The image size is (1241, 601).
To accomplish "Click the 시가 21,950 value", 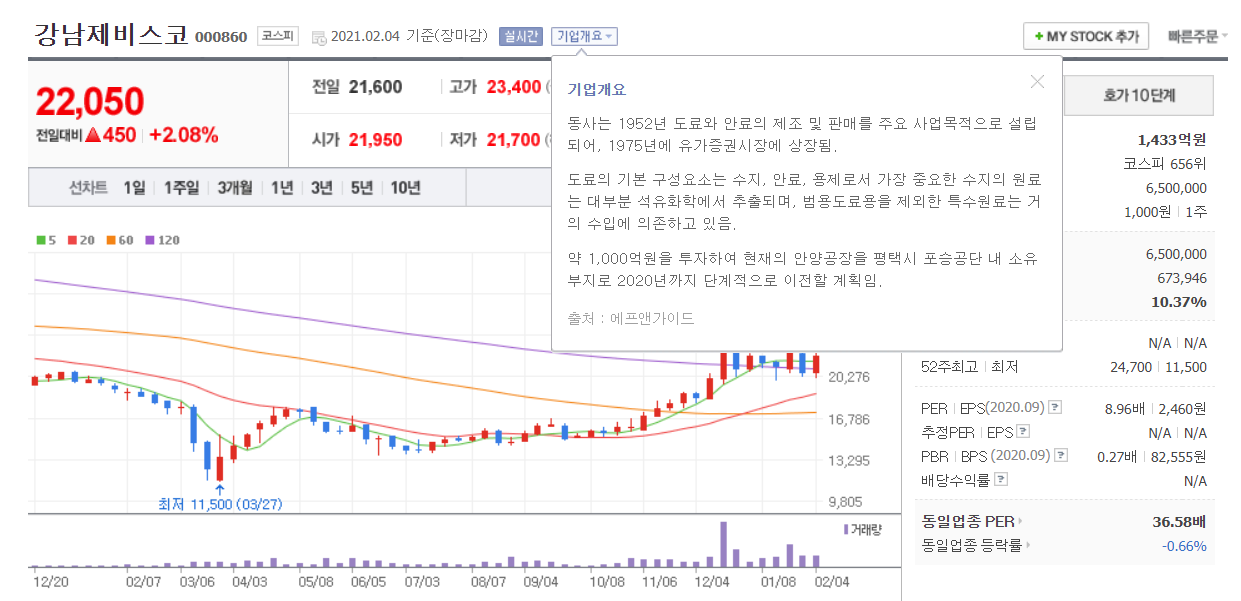I will [x=376, y=140].
